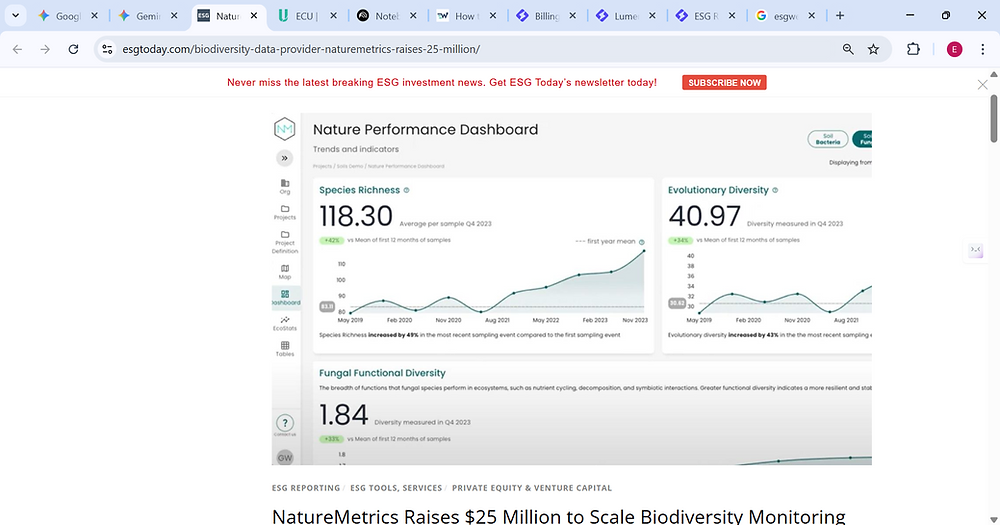Open the Tables sidebar icon
Screen dimensions: 1000x525
coord(284,349)
